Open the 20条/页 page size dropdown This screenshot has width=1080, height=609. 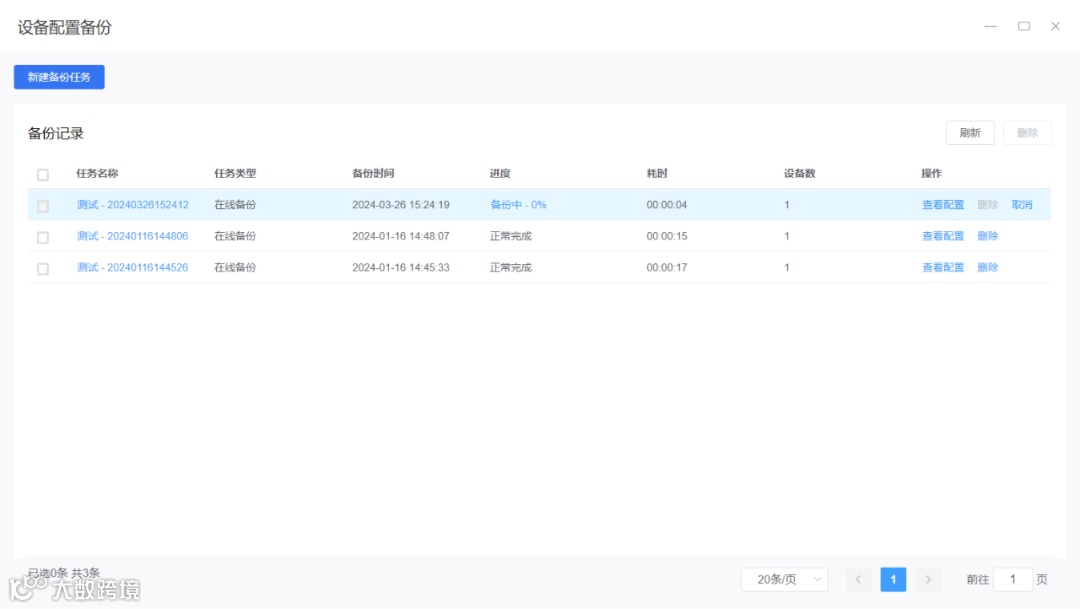tap(785, 579)
